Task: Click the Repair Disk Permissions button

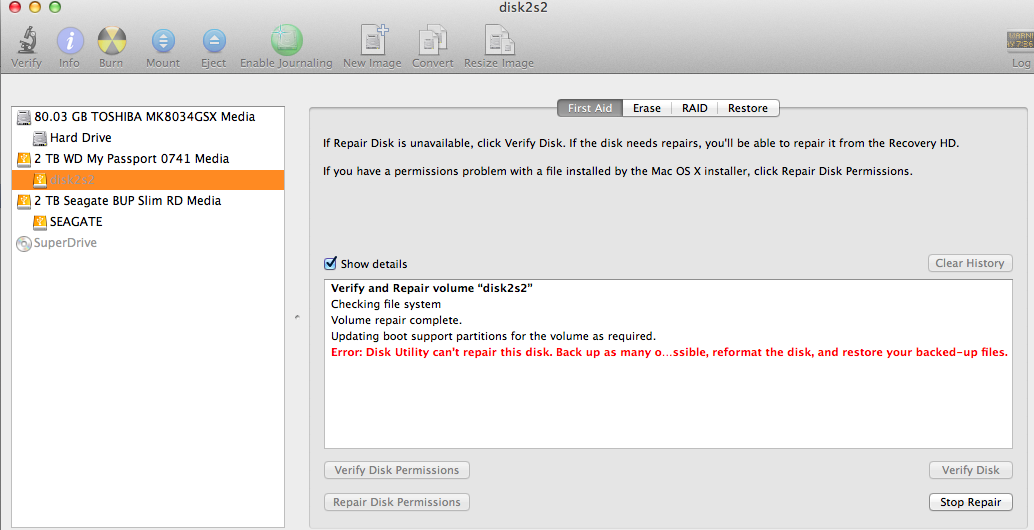Action: tap(397, 502)
